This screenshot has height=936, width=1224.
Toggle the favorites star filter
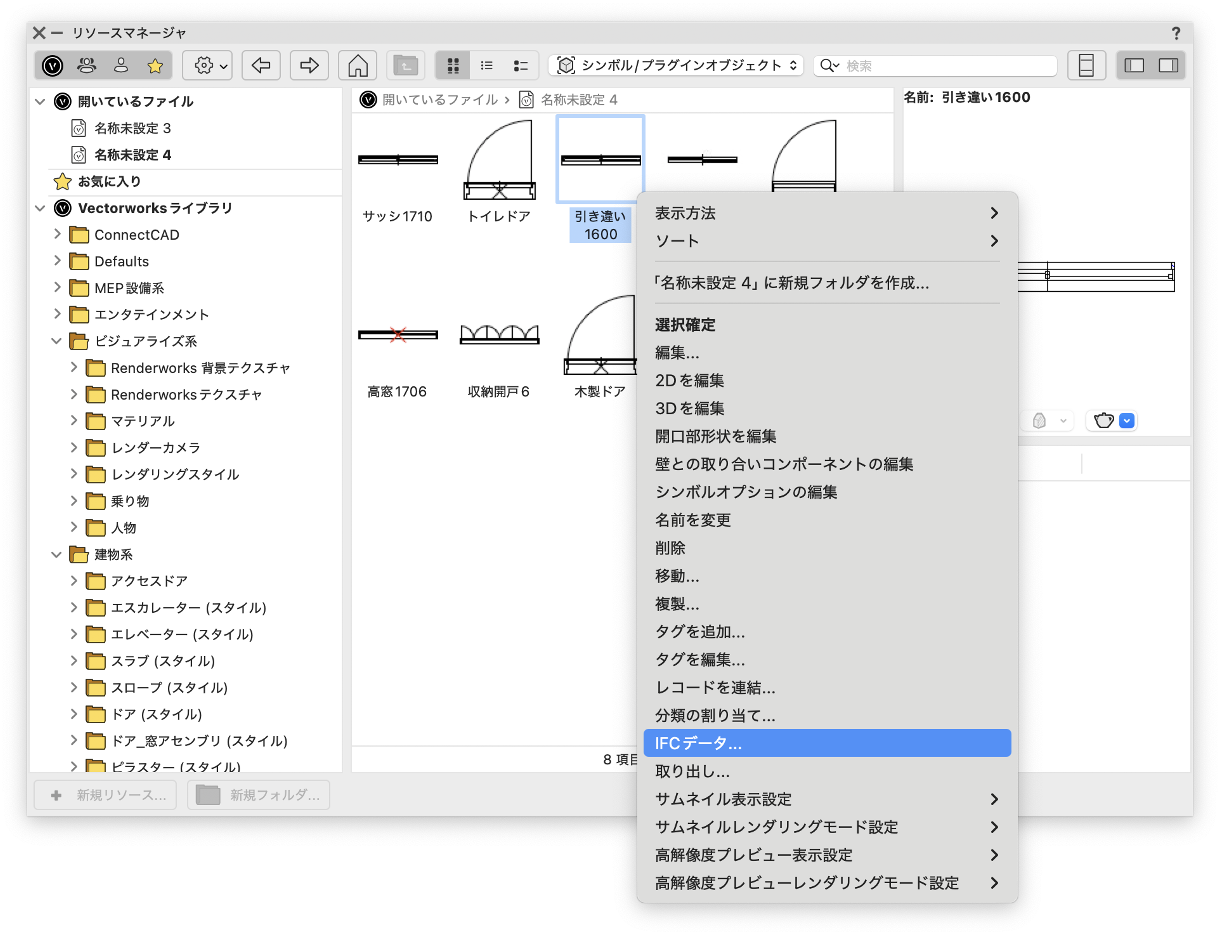point(155,65)
